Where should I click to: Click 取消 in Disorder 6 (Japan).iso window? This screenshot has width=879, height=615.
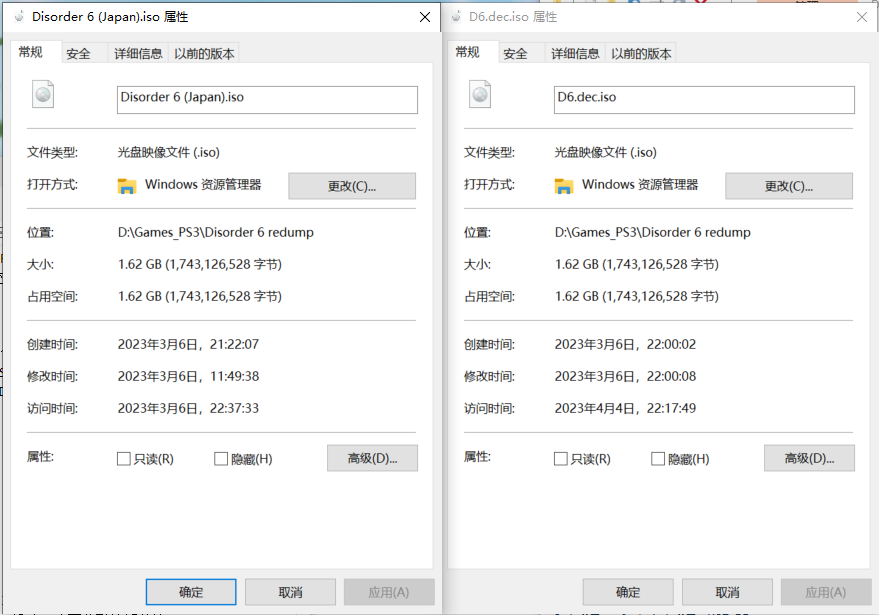290,592
